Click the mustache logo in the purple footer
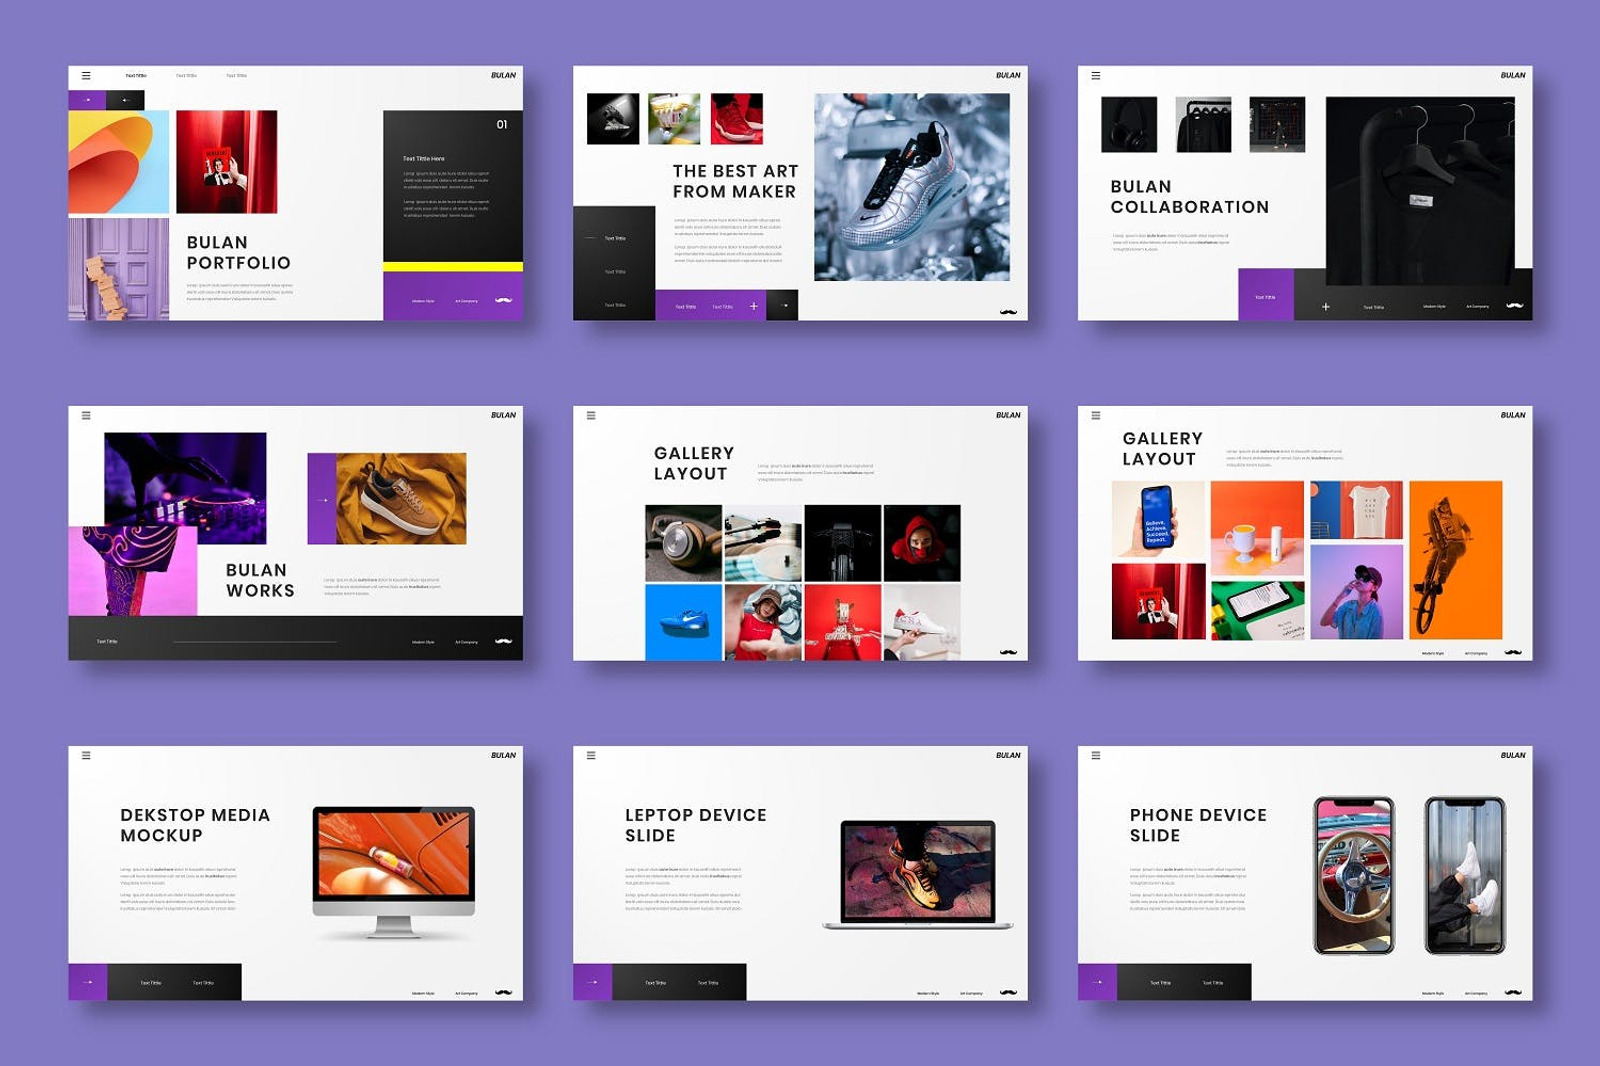 click(504, 300)
